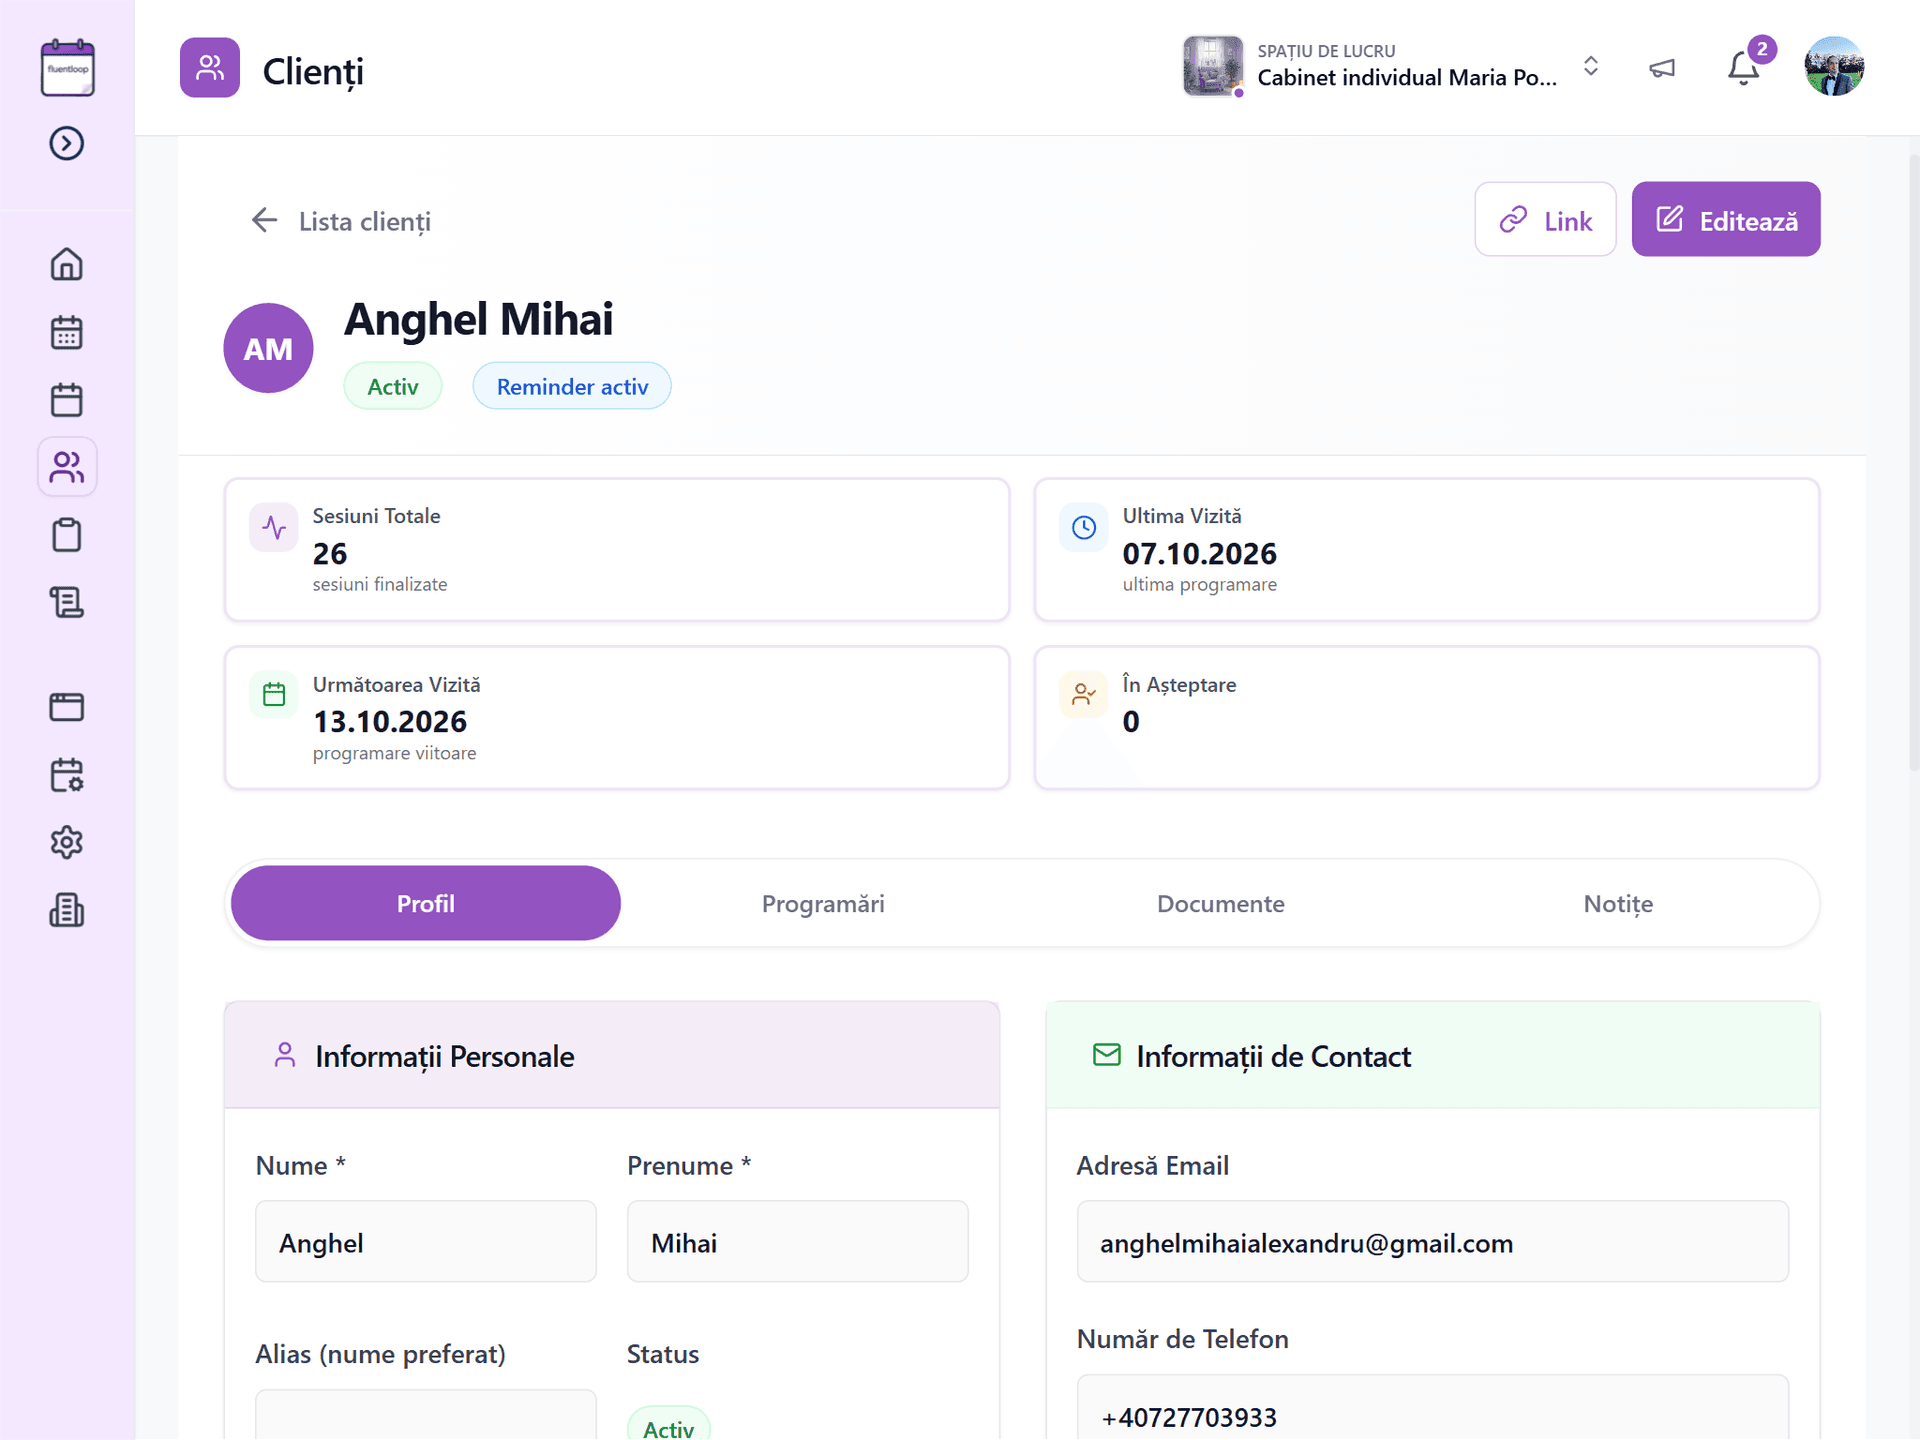Open the calendar grid icon in the sidebar
Image resolution: width=1920 pixels, height=1440 pixels.
tap(67, 332)
